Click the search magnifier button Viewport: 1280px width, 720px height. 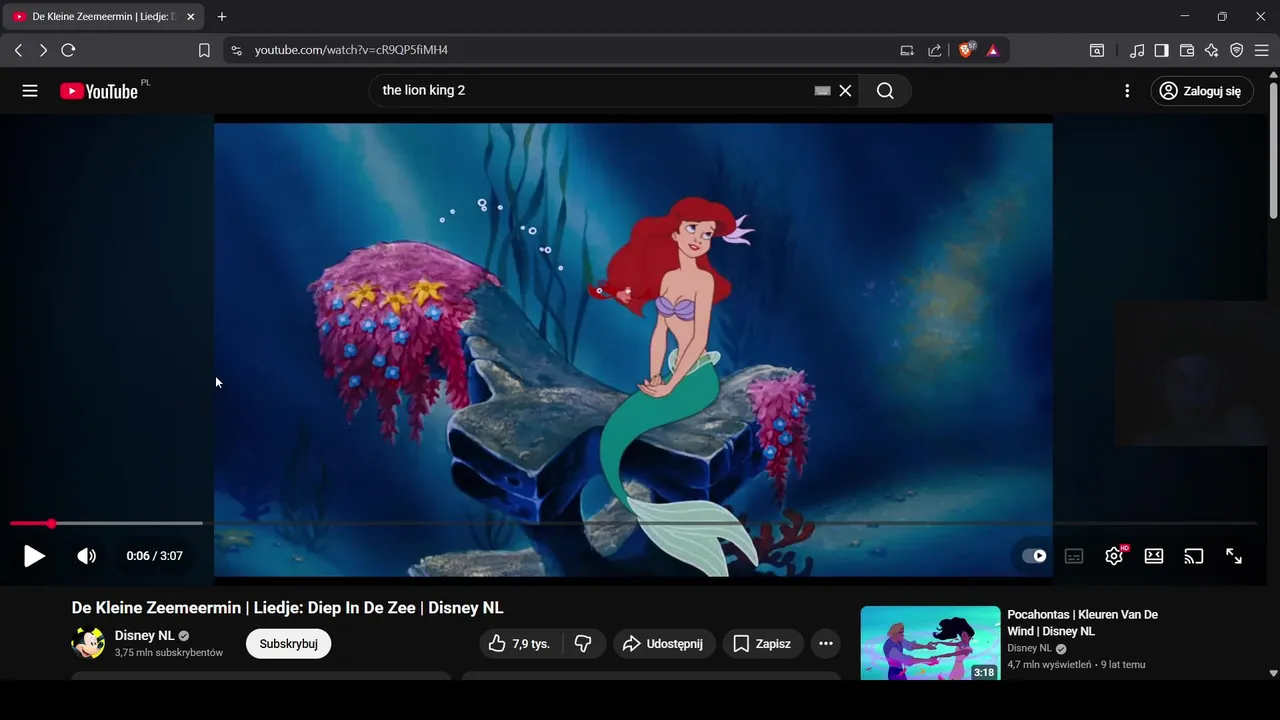pos(885,91)
